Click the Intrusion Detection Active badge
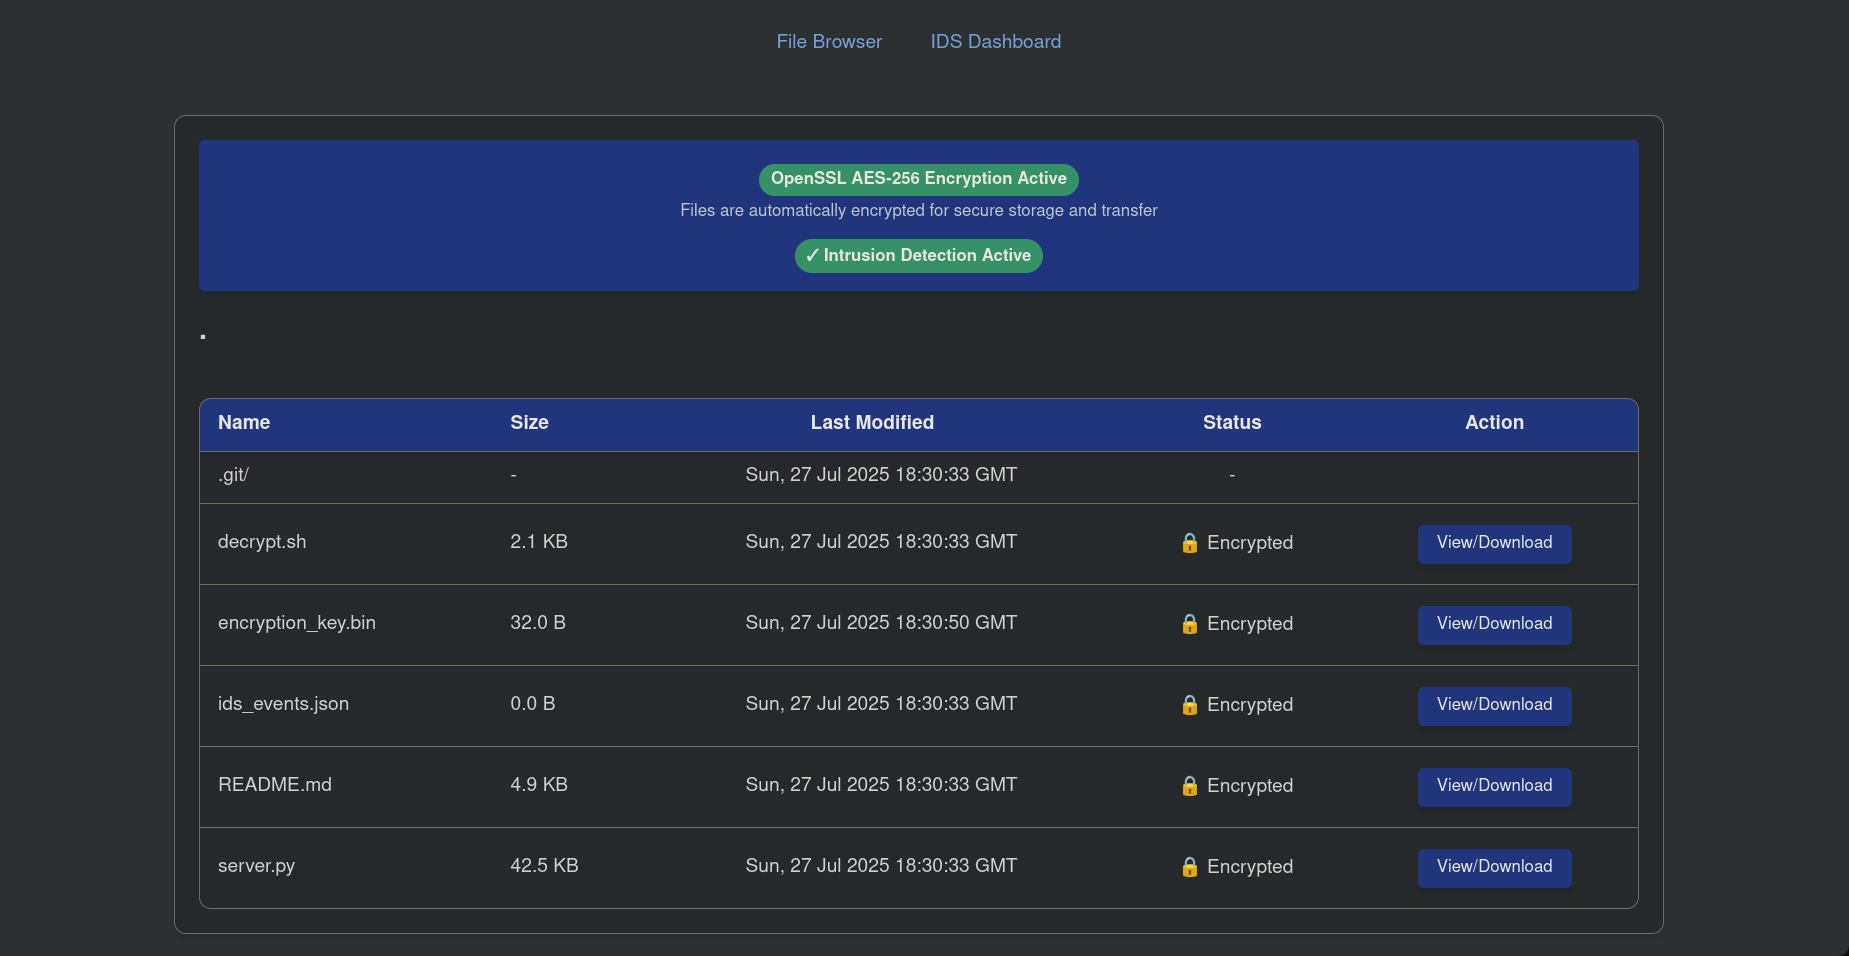The width and height of the screenshot is (1849, 956). pyautogui.click(x=918, y=256)
